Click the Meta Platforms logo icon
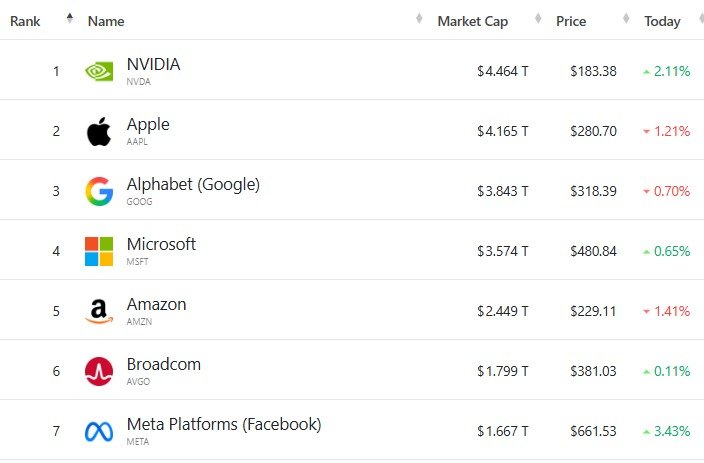 click(x=99, y=432)
